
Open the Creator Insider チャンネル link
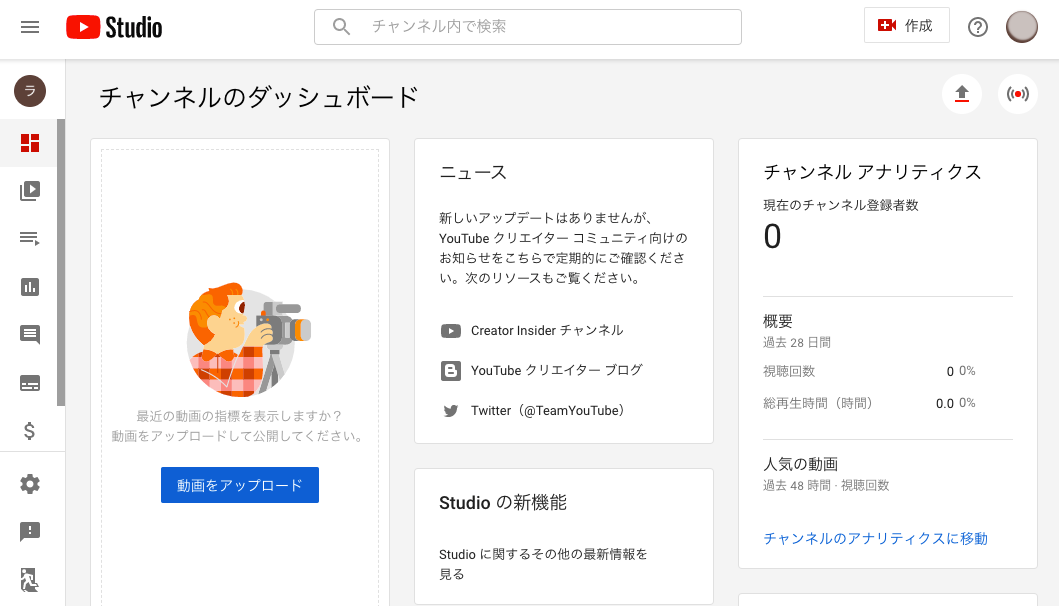(546, 330)
